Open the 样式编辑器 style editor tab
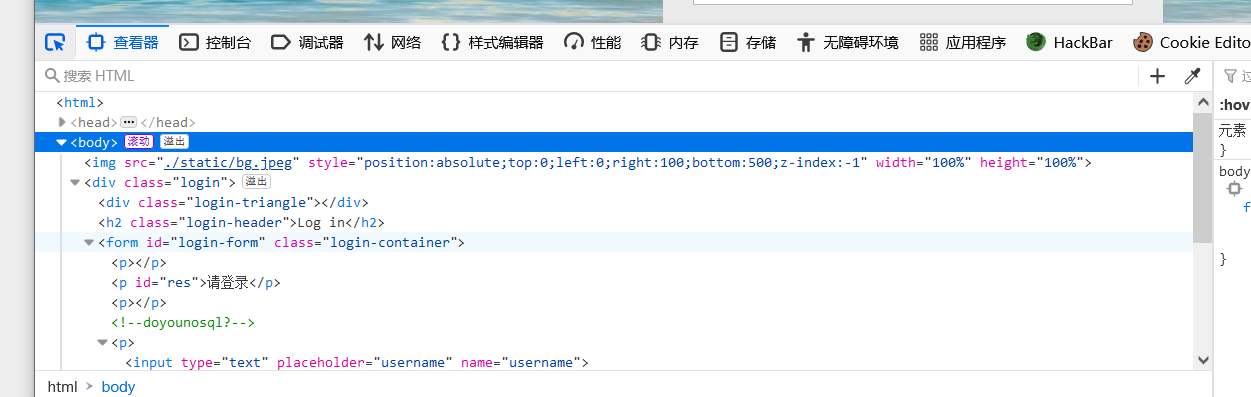This screenshot has height=397, width=1251. 492,42
